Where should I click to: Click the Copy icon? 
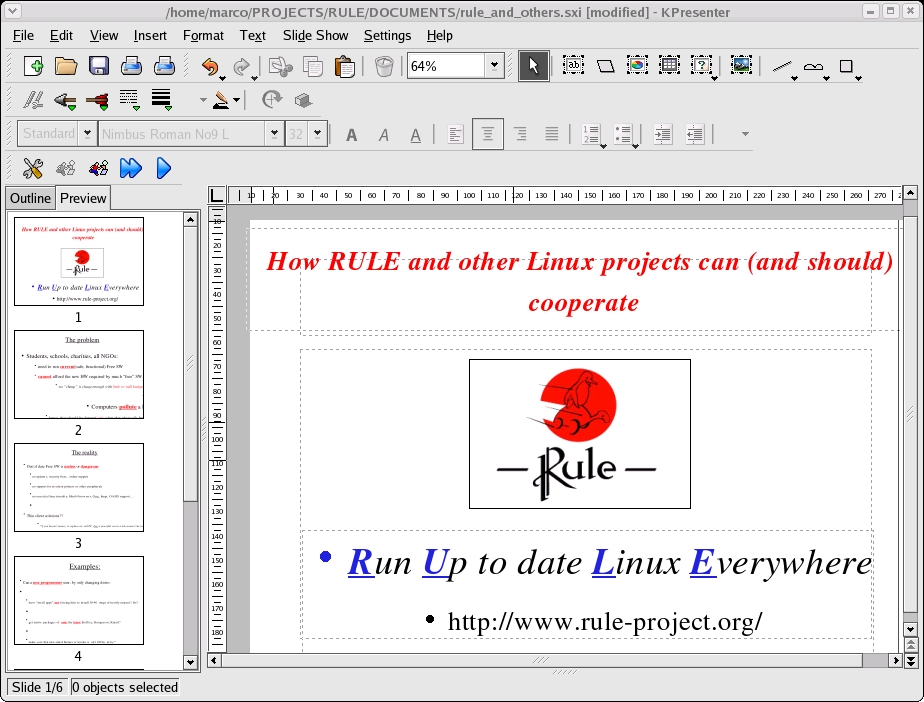pyautogui.click(x=312, y=67)
